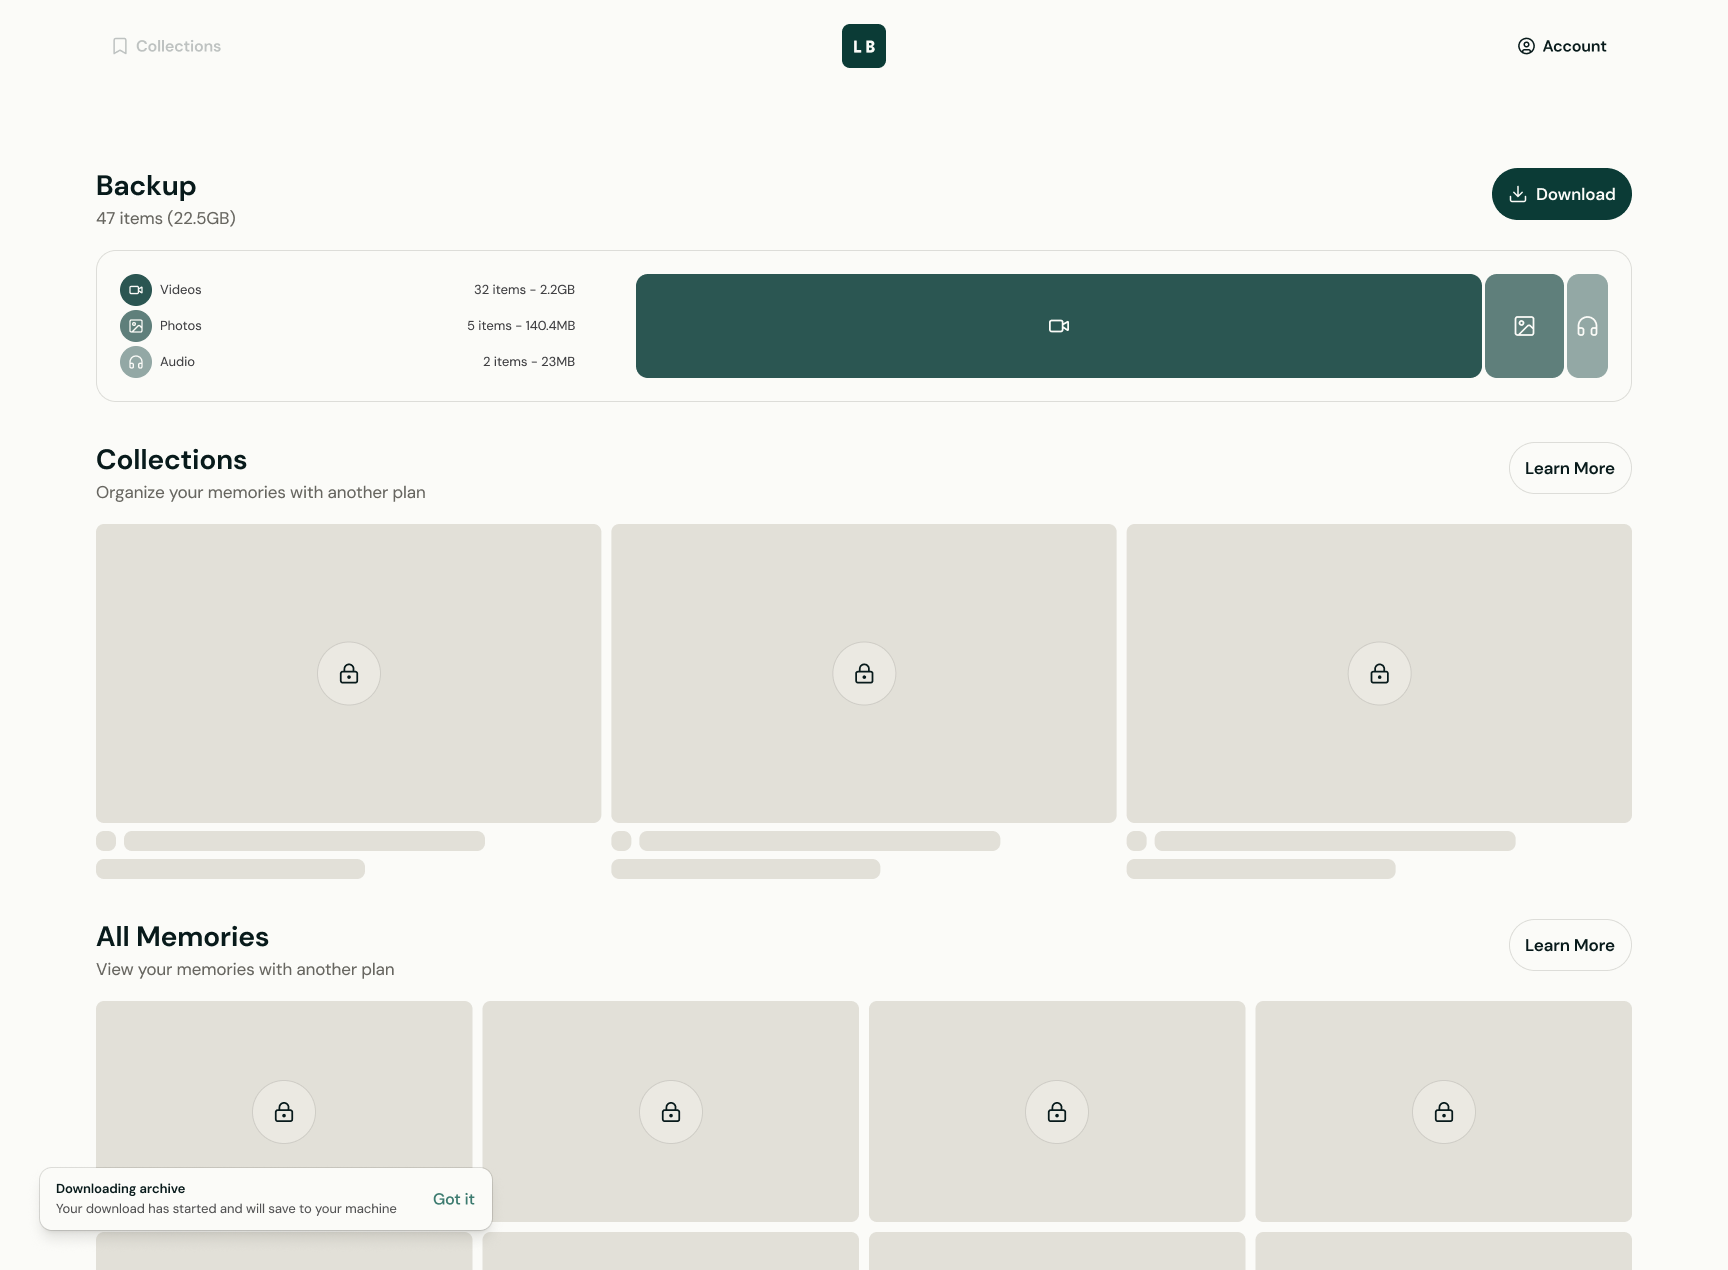Viewport: 1728px width, 1270px height.
Task: Open the Account menu
Action: click(x=1562, y=46)
